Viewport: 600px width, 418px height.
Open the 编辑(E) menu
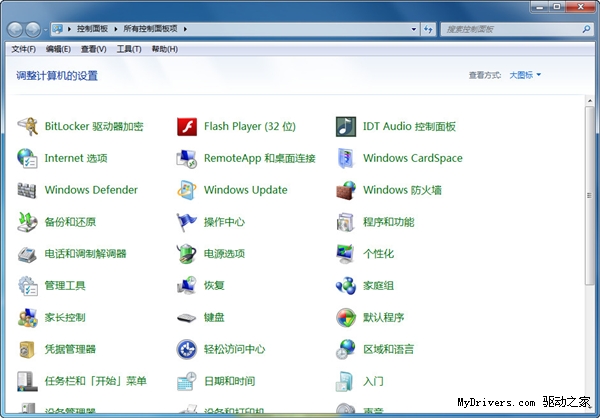58,49
